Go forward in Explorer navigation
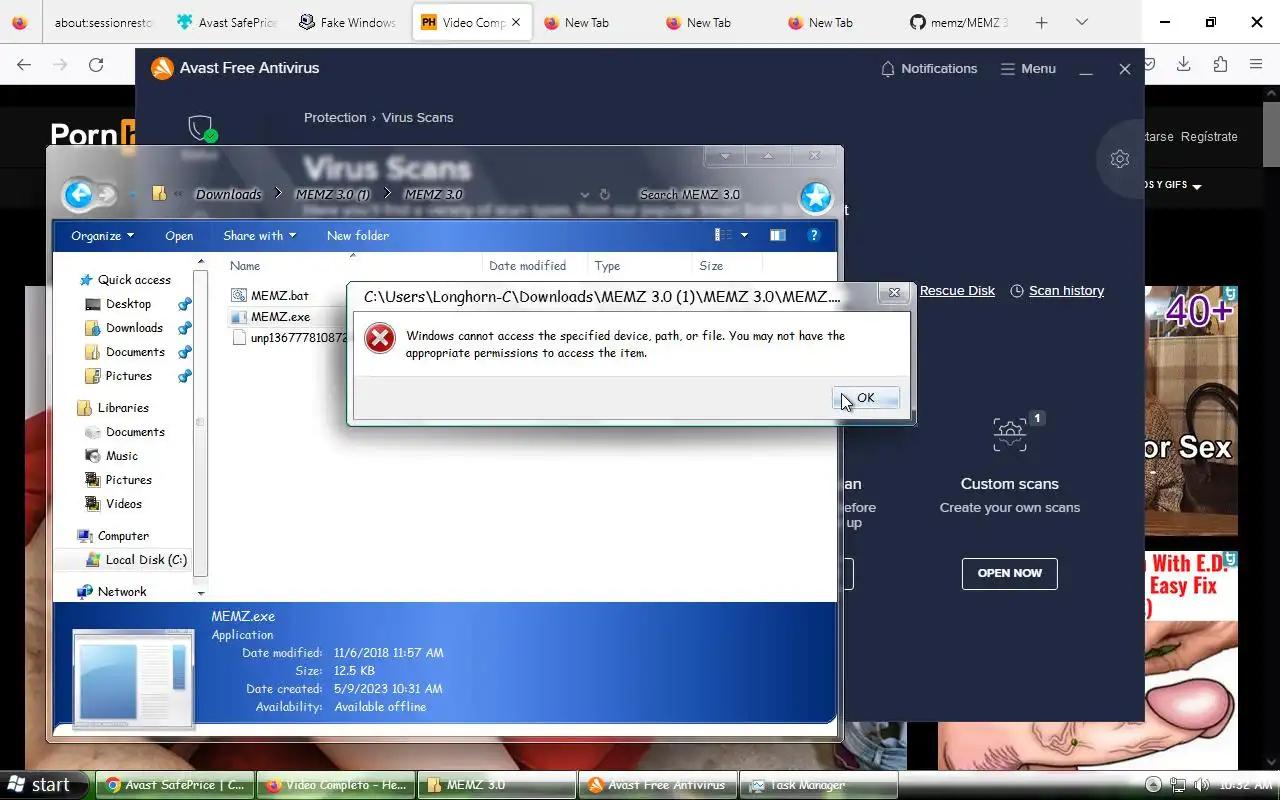This screenshot has width=1280, height=800. [106, 195]
